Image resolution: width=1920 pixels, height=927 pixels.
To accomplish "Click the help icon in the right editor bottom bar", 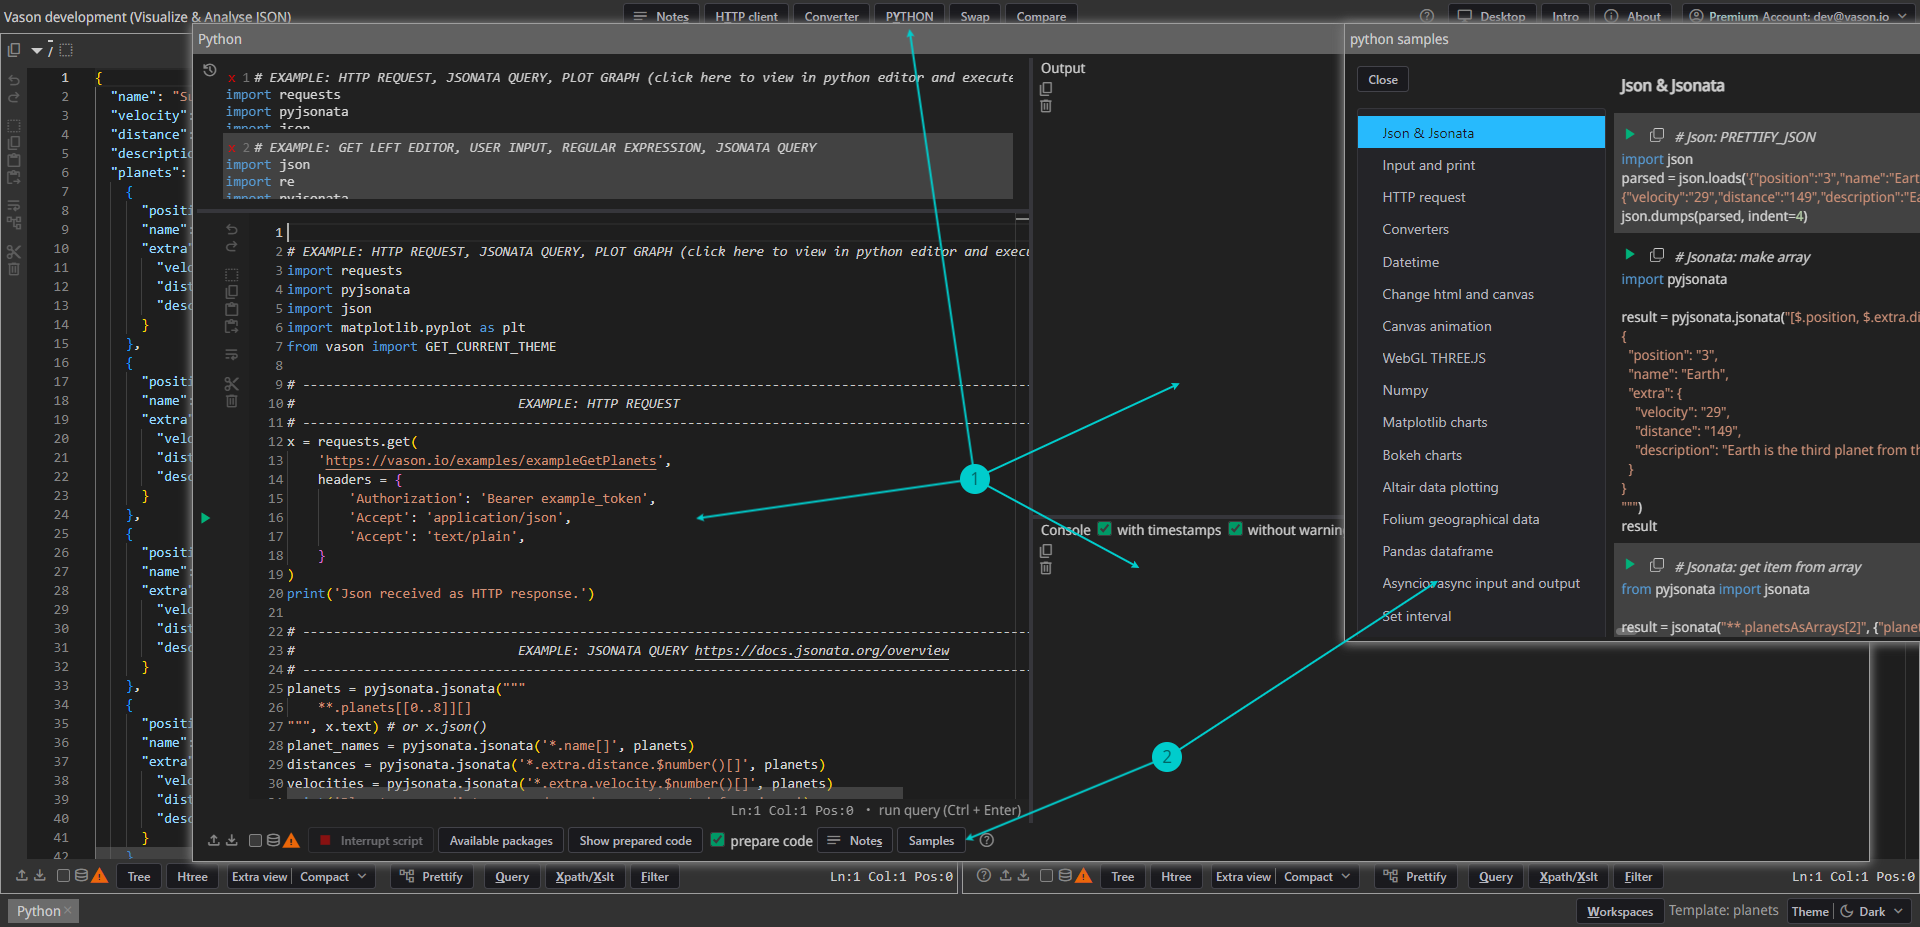I will click(x=984, y=875).
